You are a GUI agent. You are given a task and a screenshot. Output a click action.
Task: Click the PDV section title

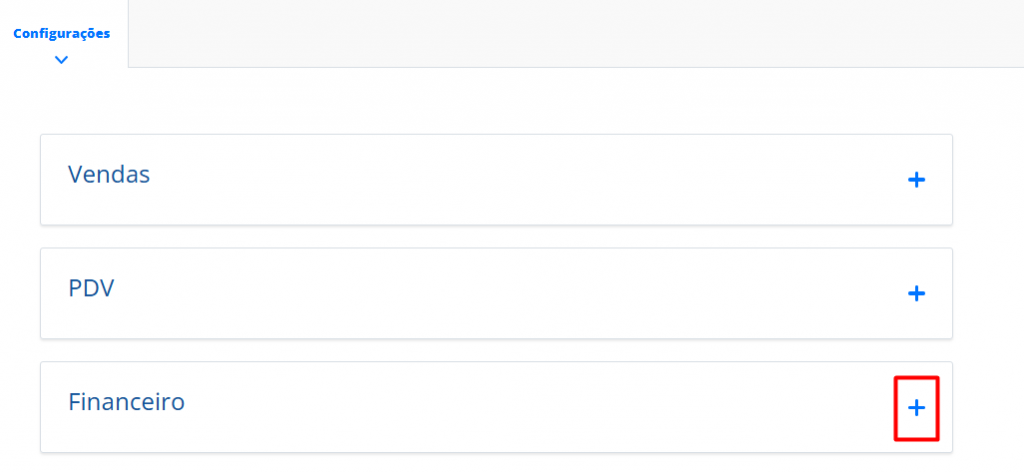[x=91, y=289]
